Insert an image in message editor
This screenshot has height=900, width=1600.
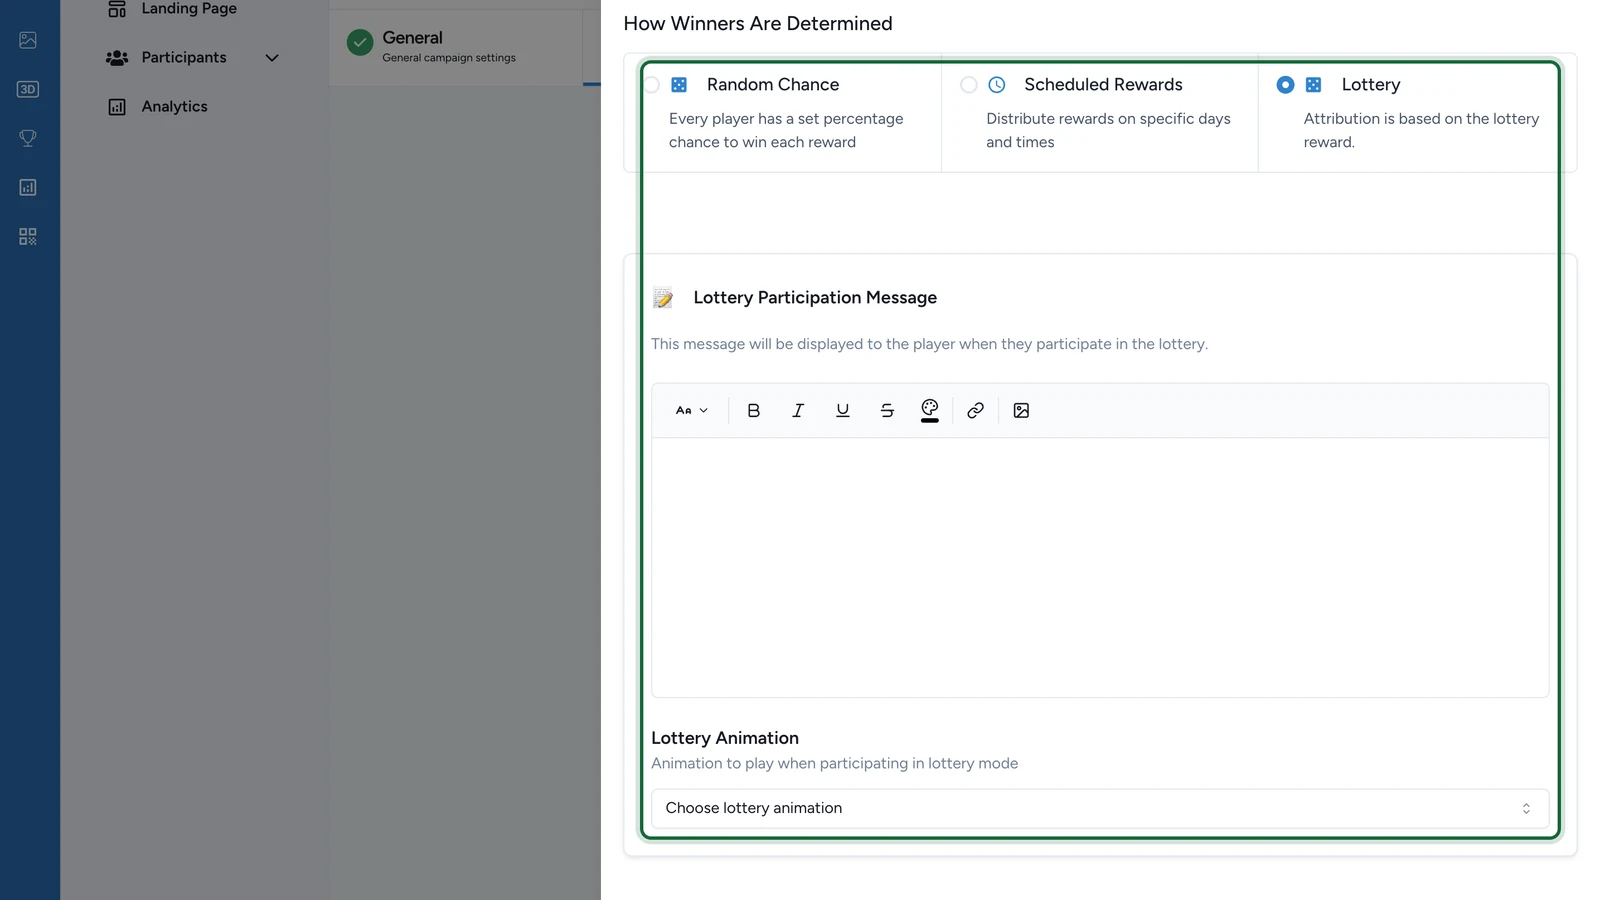tap(1021, 410)
